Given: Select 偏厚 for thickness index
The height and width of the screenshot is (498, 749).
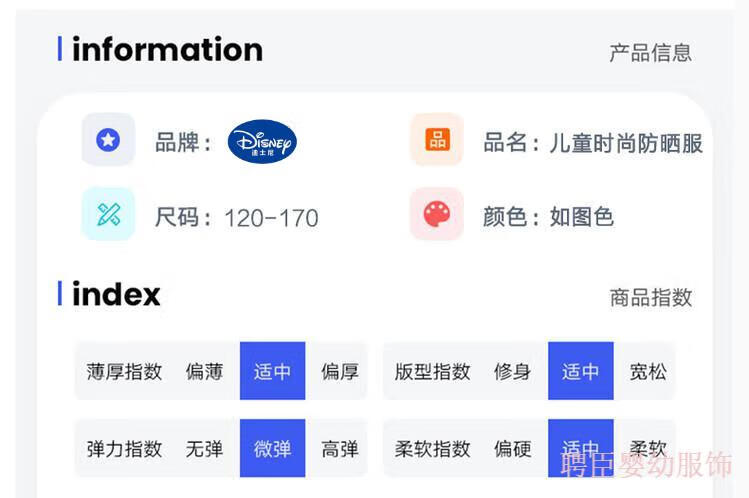Looking at the screenshot, I should click(x=339, y=371).
